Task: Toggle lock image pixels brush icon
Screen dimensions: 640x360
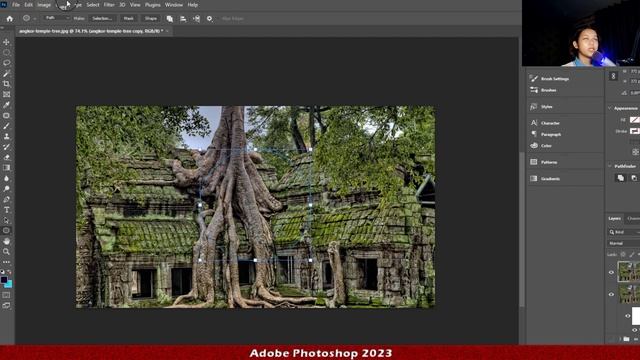Action: [632, 254]
